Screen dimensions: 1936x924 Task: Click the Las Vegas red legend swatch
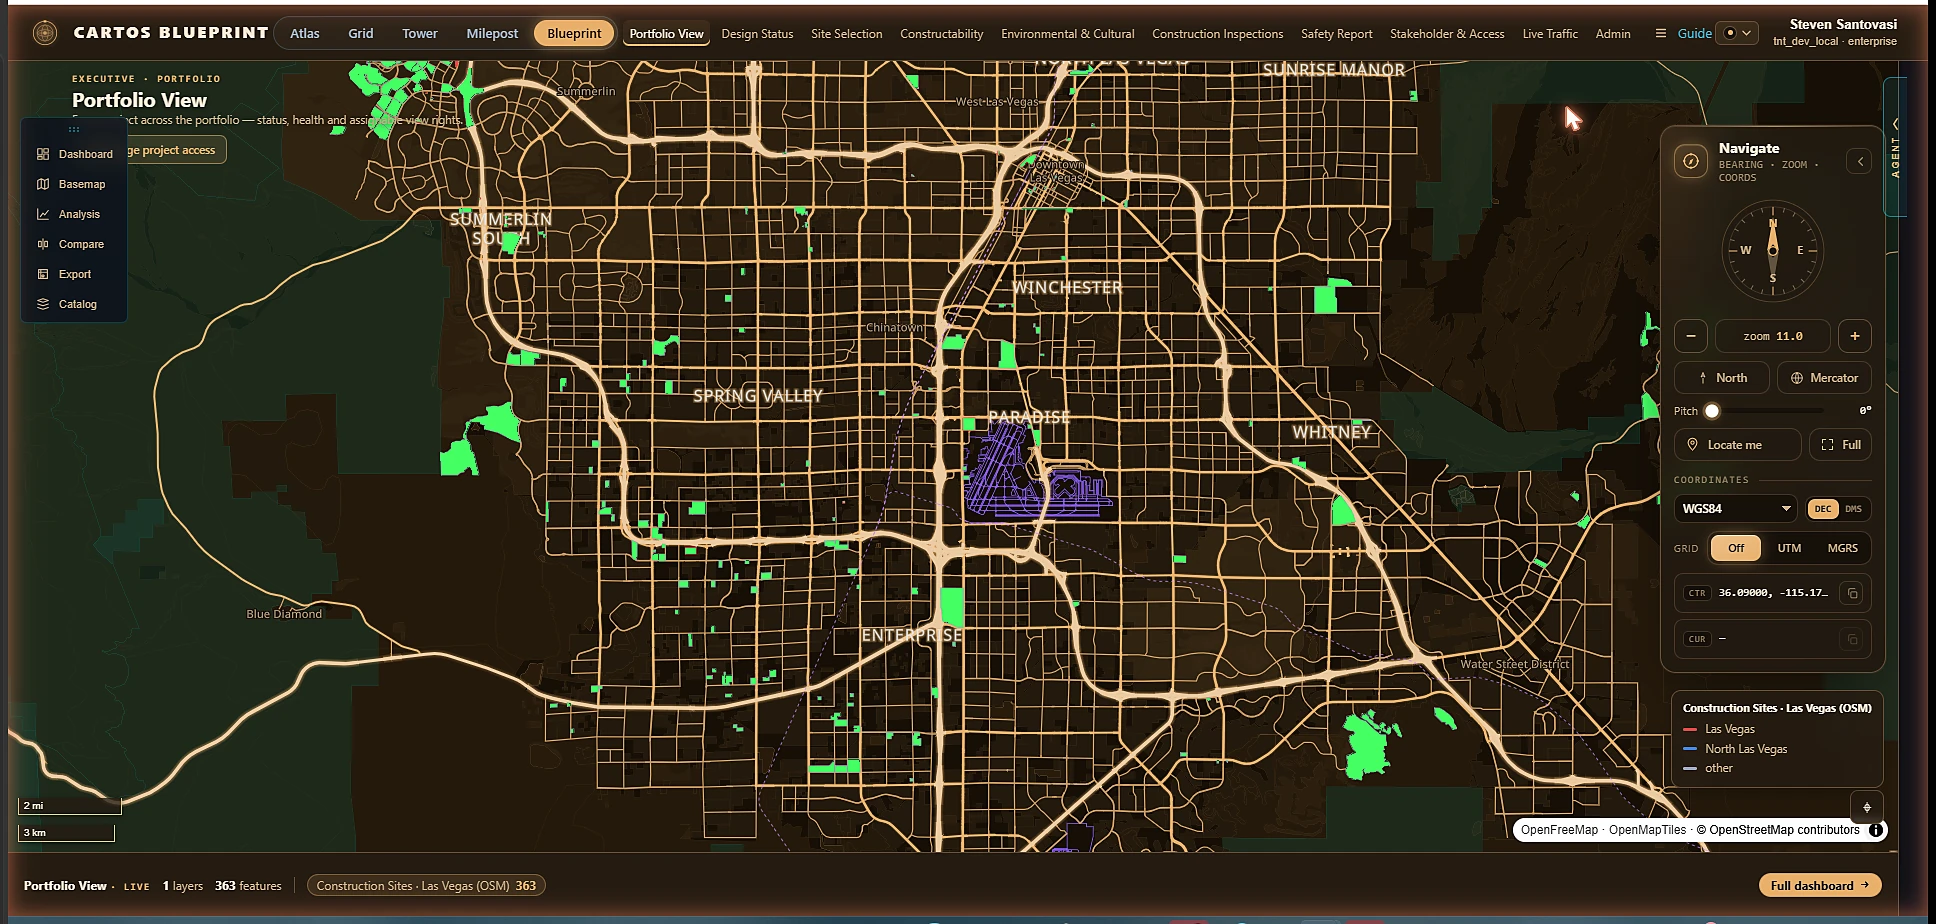click(1690, 729)
